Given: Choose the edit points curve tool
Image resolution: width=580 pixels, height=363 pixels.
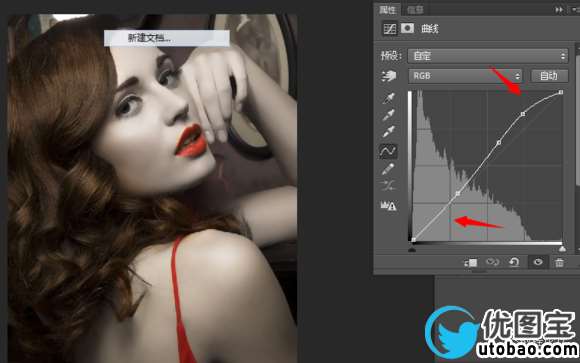Looking at the screenshot, I should coord(388,151).
